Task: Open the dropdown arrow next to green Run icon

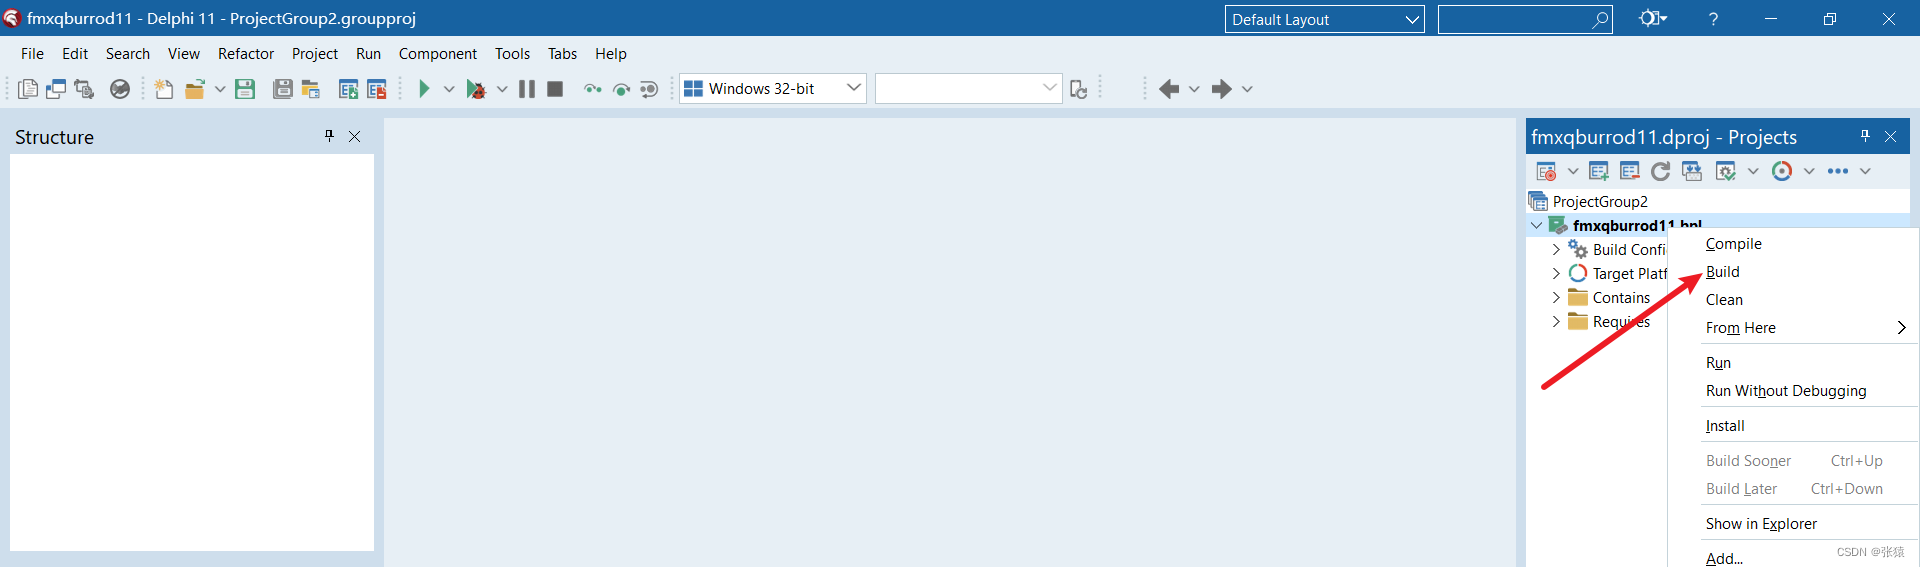Action: [x=449, y=89]
